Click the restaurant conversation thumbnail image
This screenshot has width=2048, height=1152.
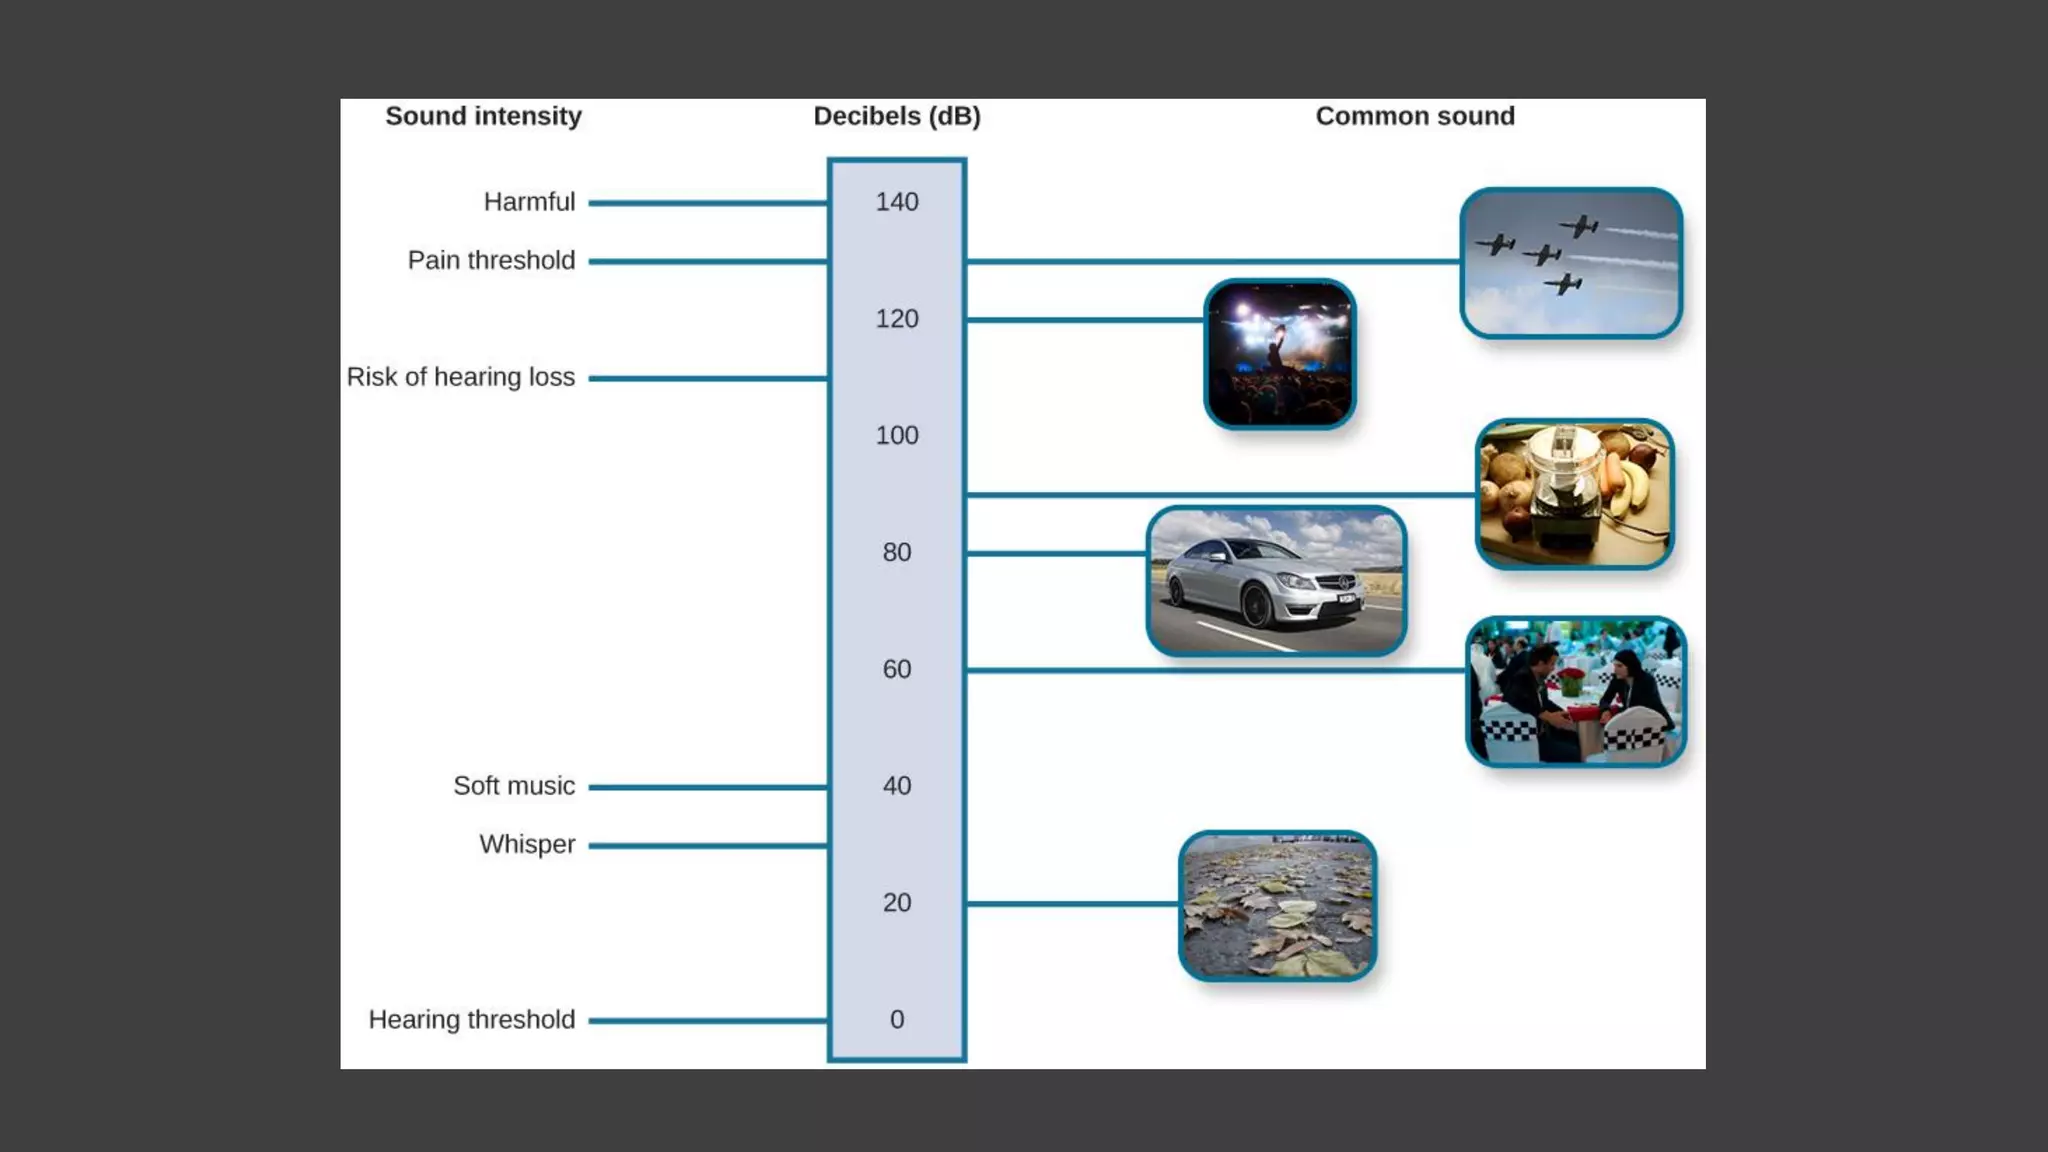[1575, 691]
